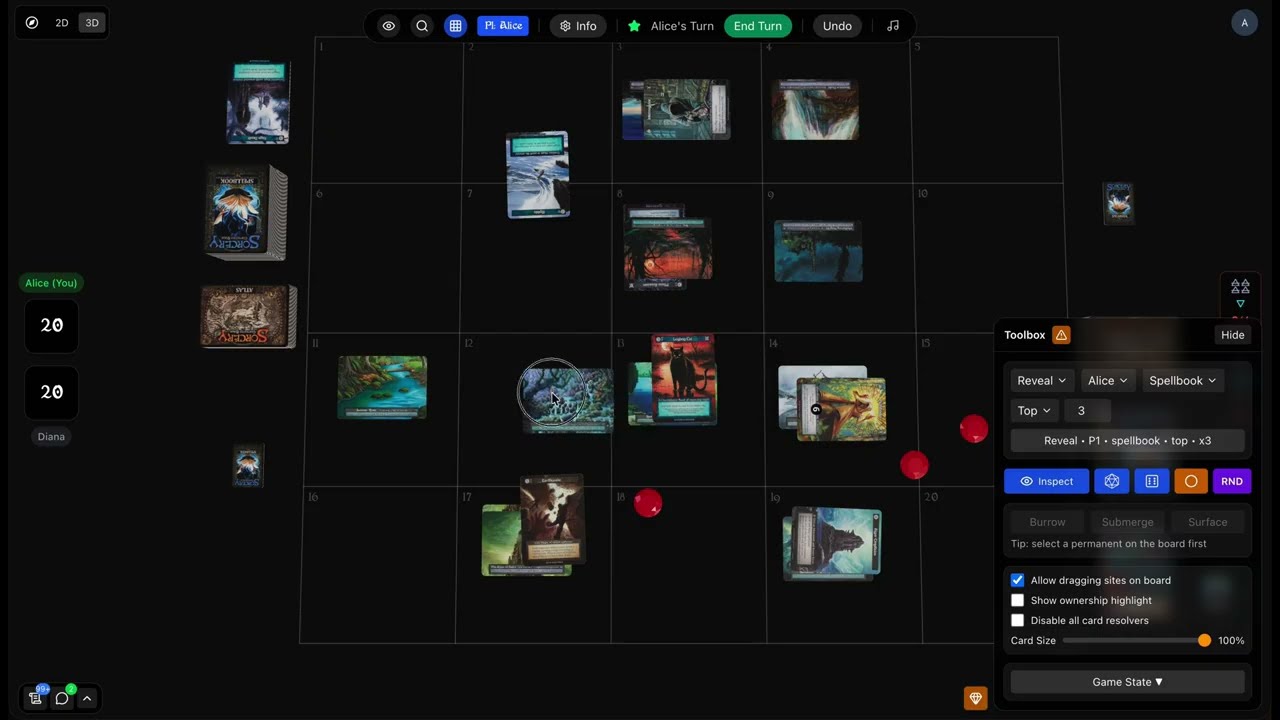Click the Atlas deck pile

(x=248, y=317)
